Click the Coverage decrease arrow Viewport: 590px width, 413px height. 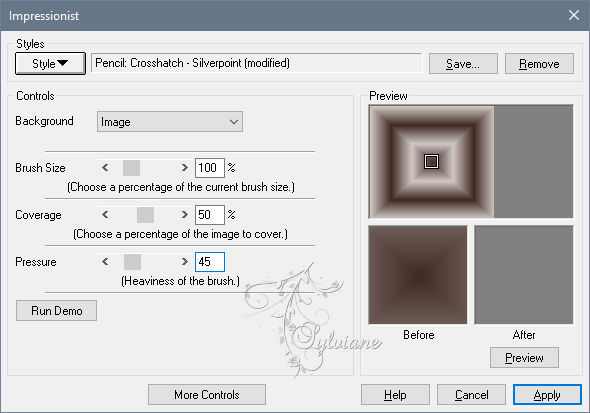[x=105, y=214]
